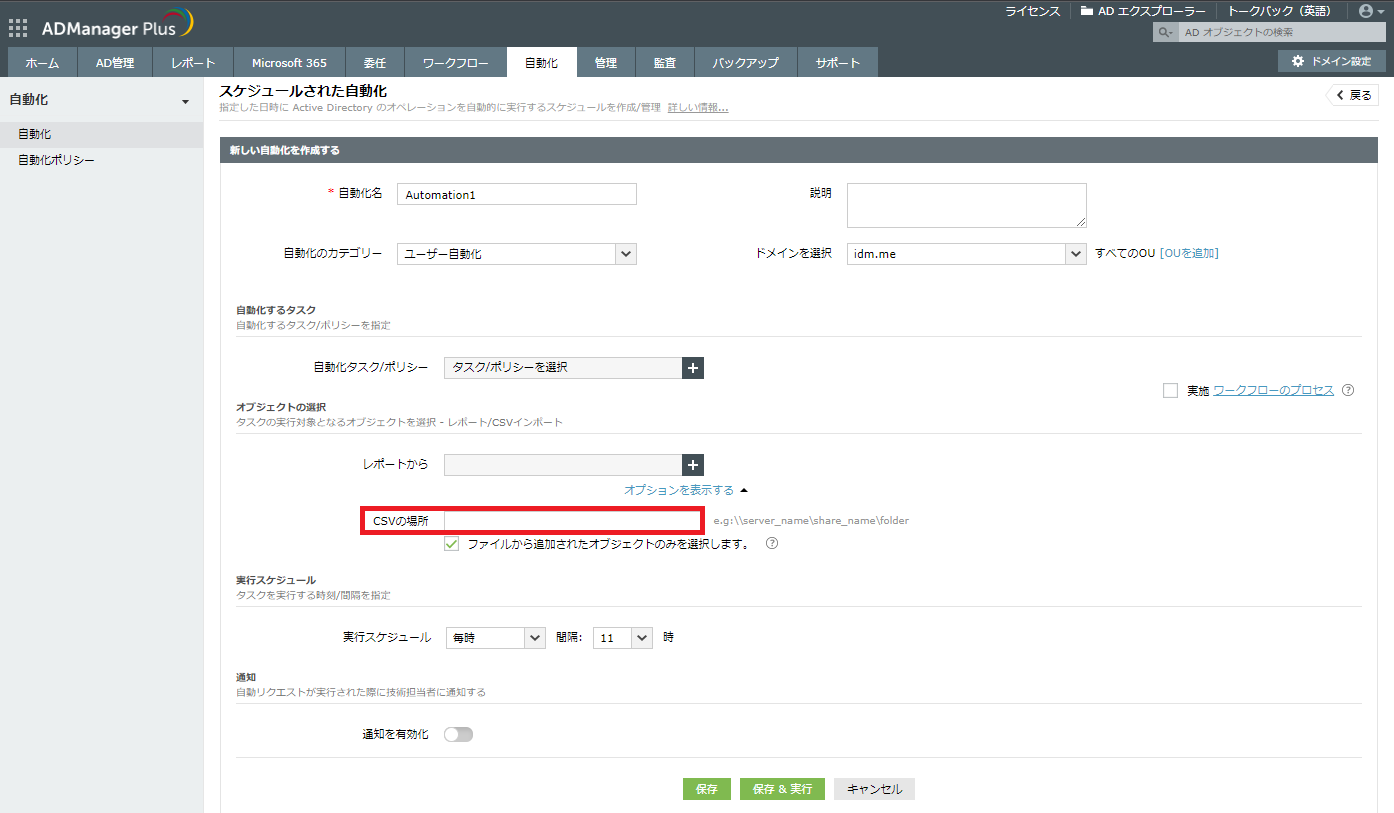Open ドメイン設定 button

pyautogui.click(x=1332, y=61)
